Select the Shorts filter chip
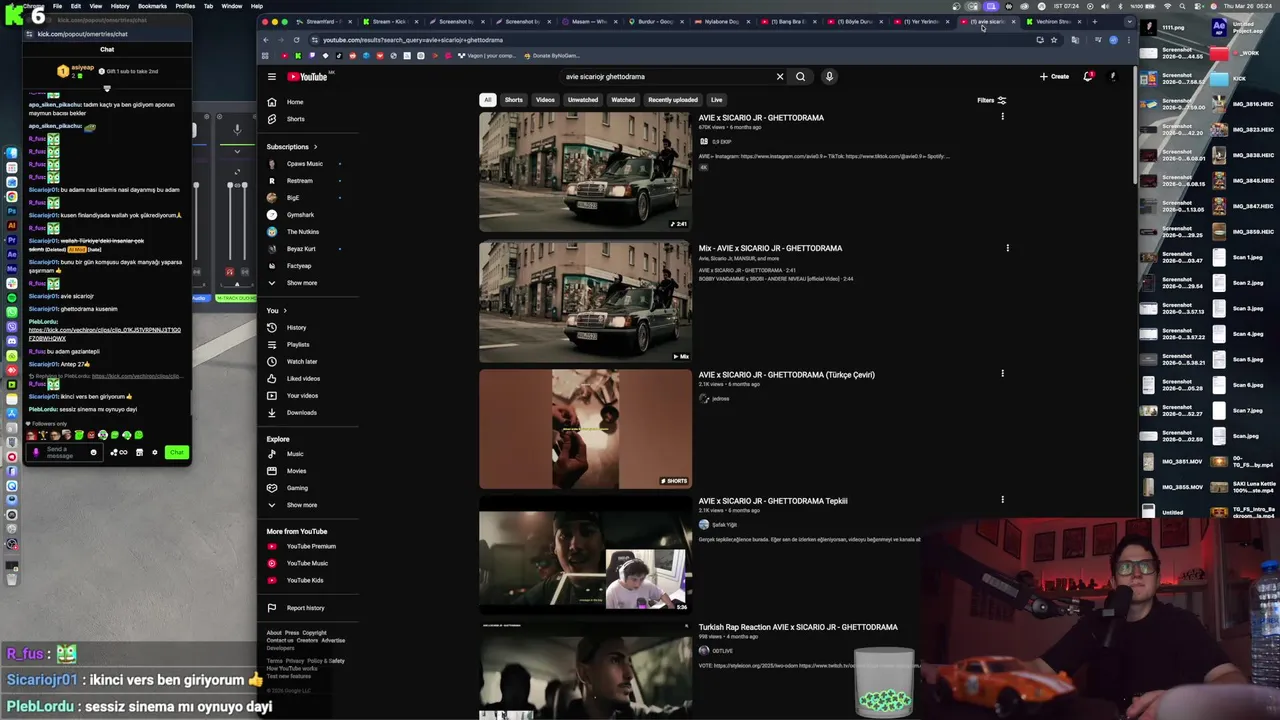 click(x=513, y=100)
